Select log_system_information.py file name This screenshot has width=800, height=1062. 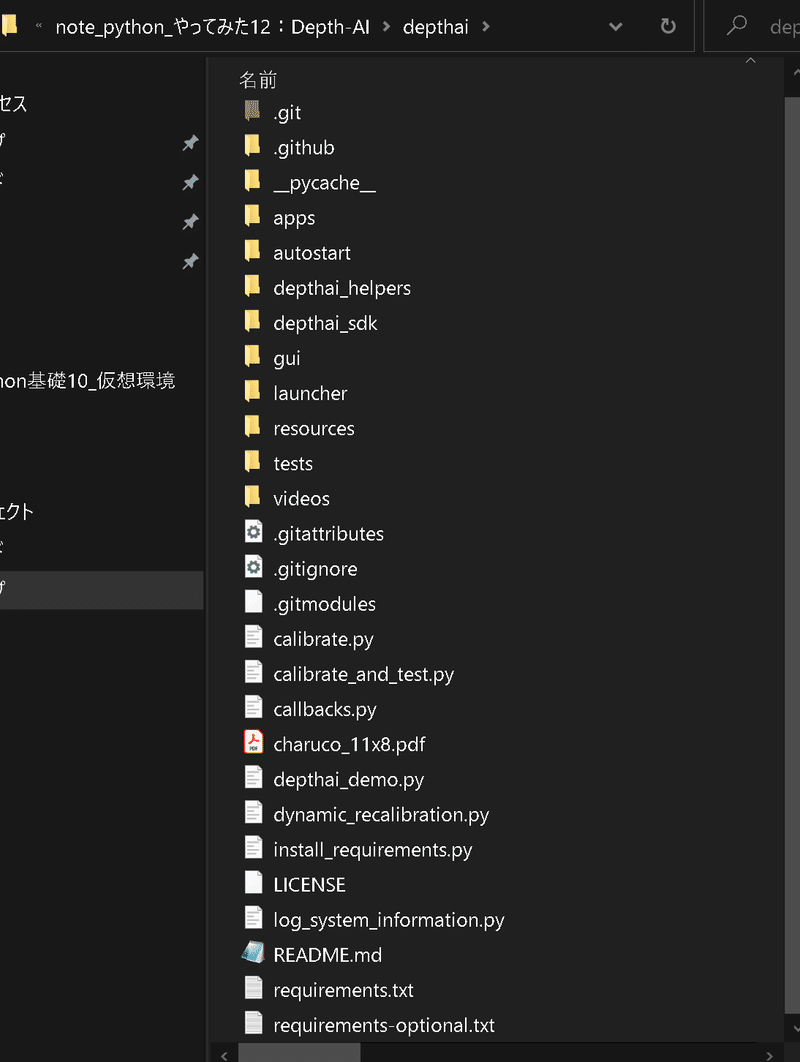tap(389, 920)
